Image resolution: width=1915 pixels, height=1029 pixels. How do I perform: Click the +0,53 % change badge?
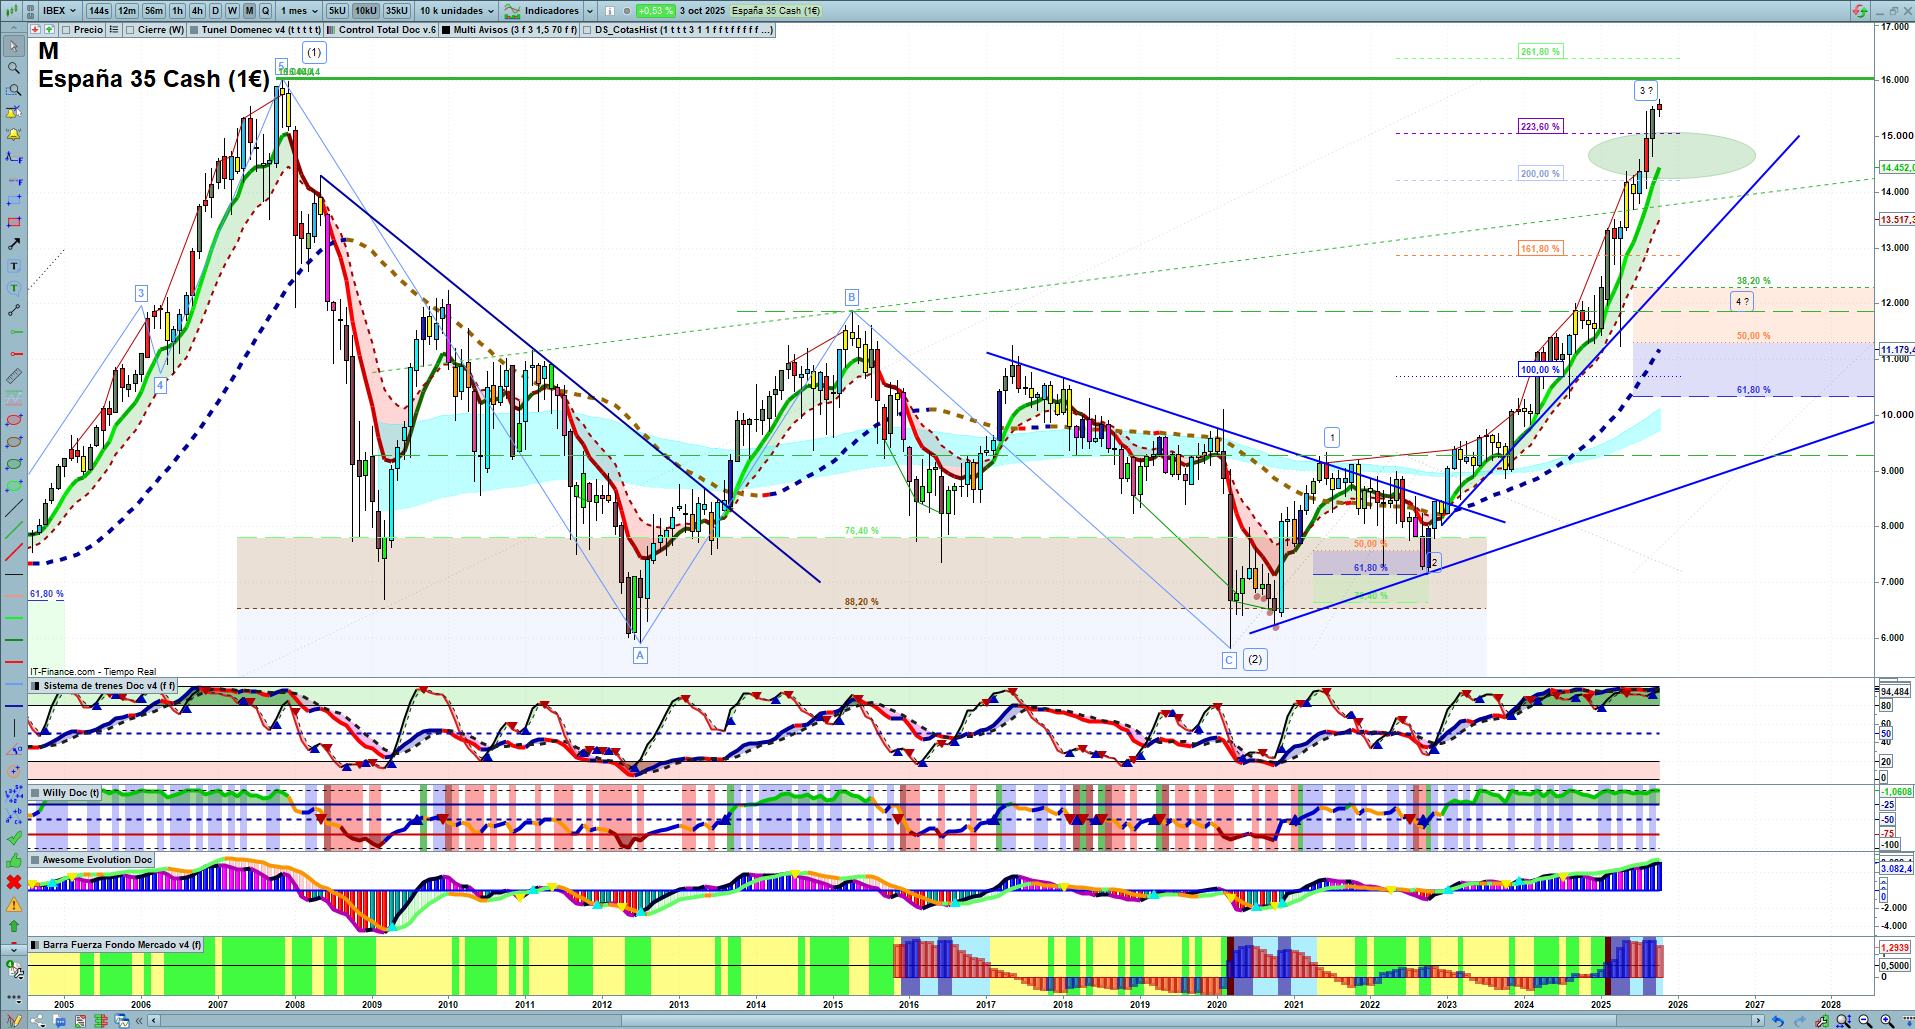pyautogui.click(x=655, y=11)
